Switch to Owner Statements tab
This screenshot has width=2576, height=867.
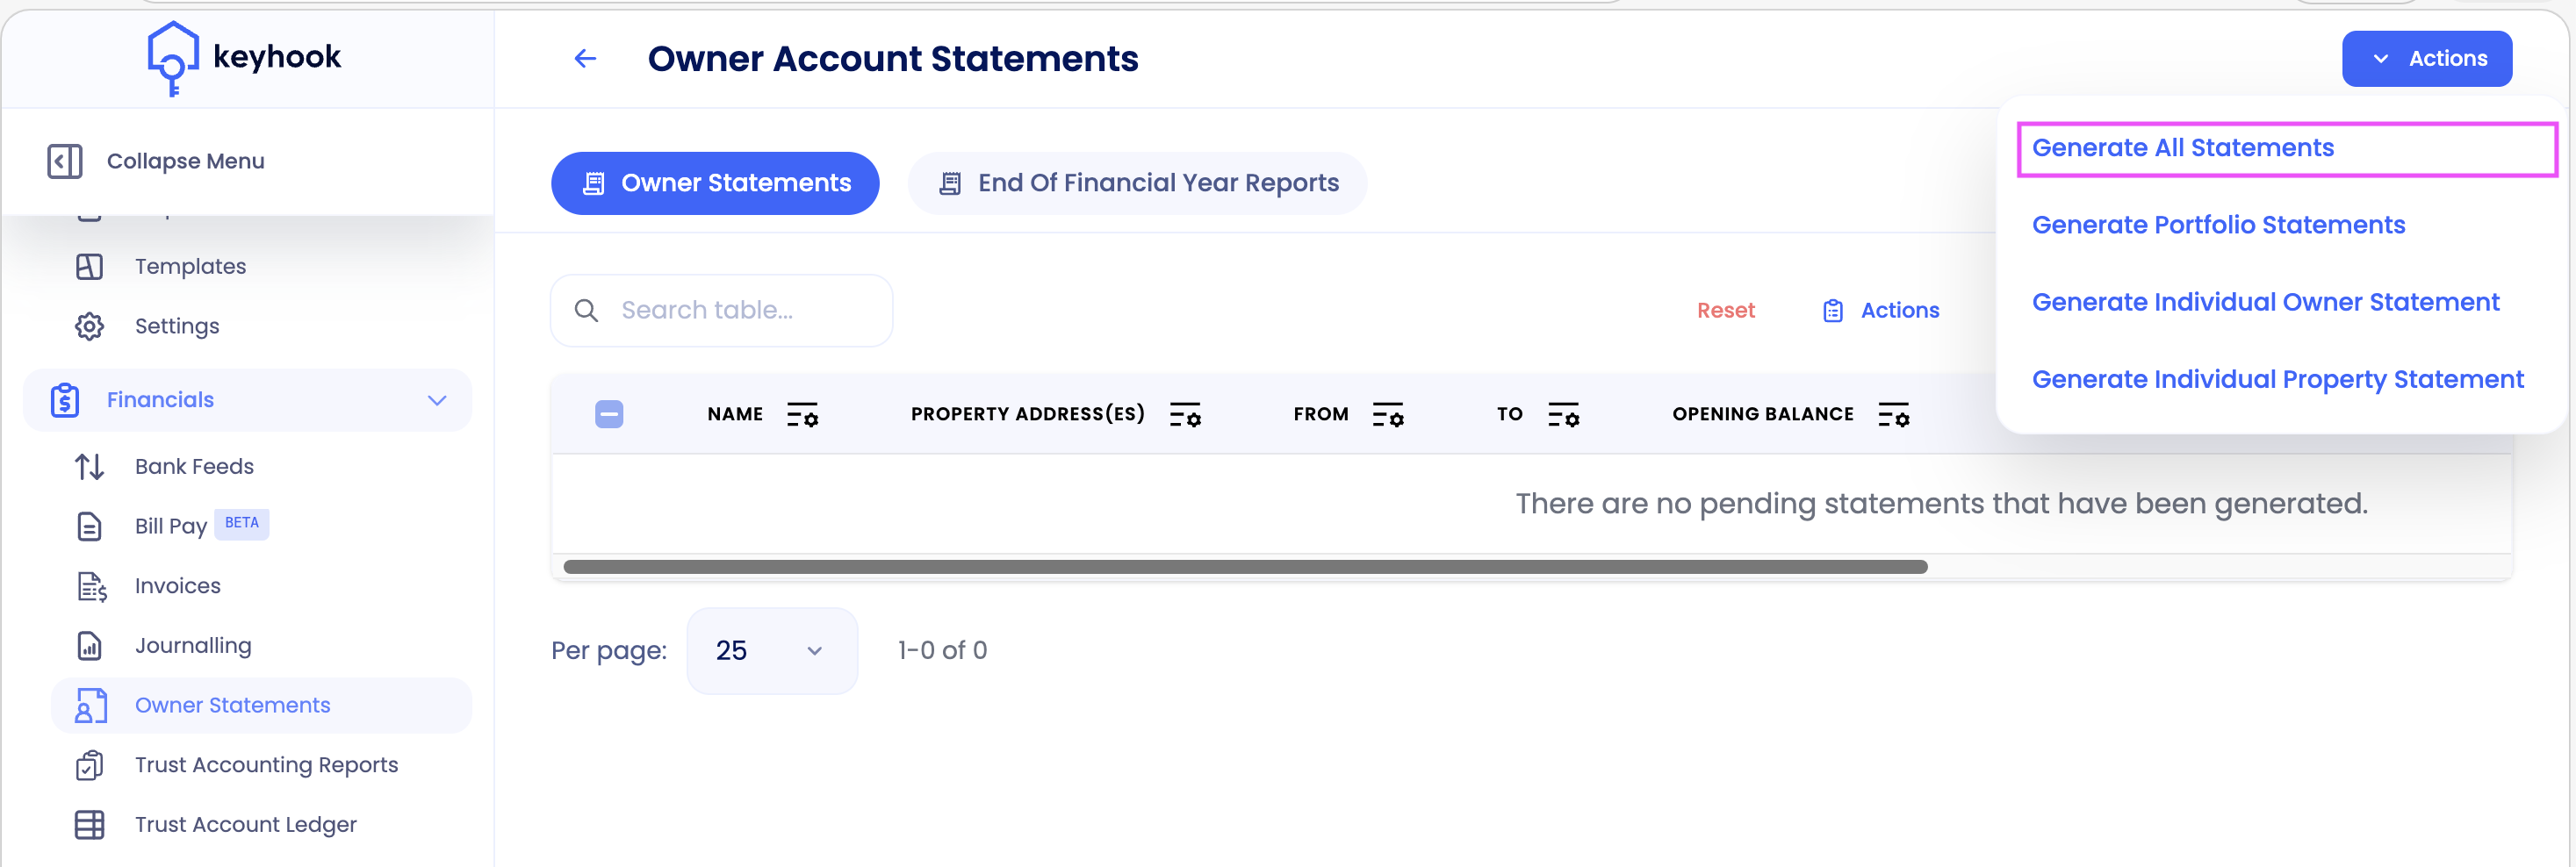point(715,183)
